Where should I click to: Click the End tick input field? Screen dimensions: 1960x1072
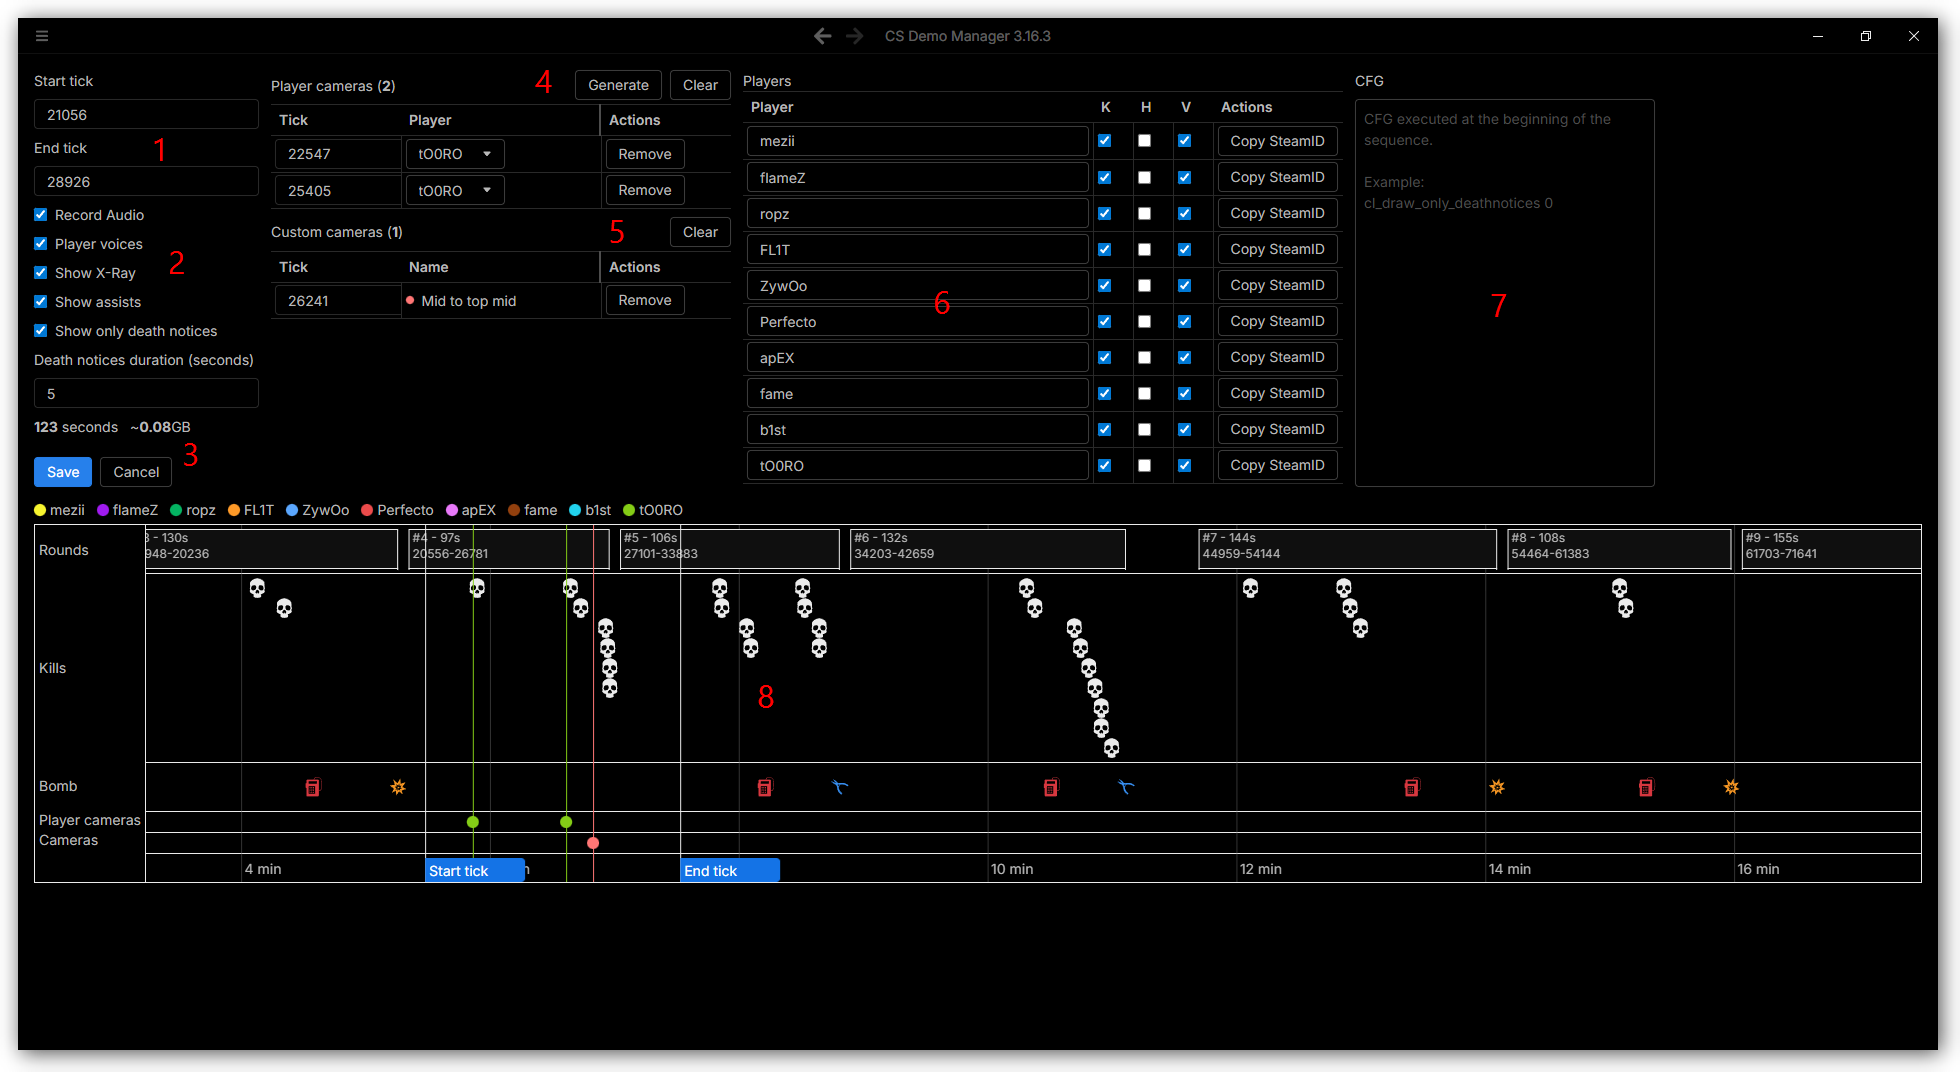point(146,181)
